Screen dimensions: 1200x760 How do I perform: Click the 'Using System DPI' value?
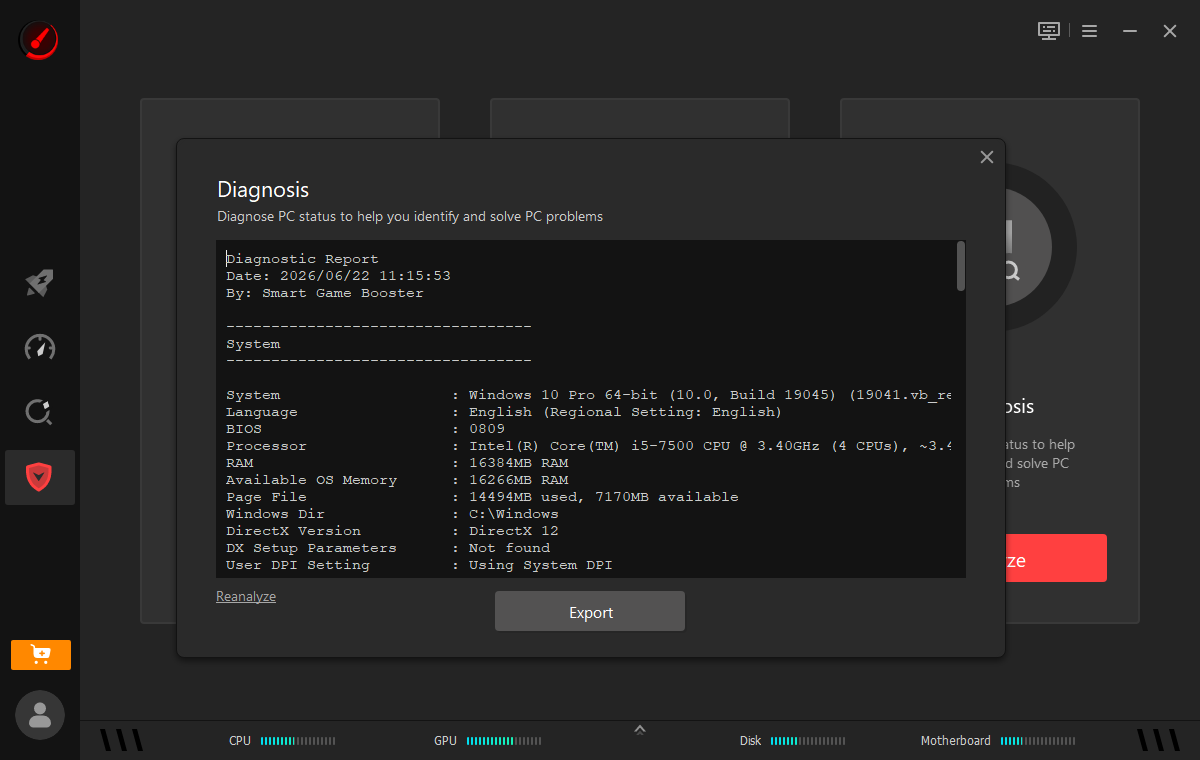[x=541, y=565]
